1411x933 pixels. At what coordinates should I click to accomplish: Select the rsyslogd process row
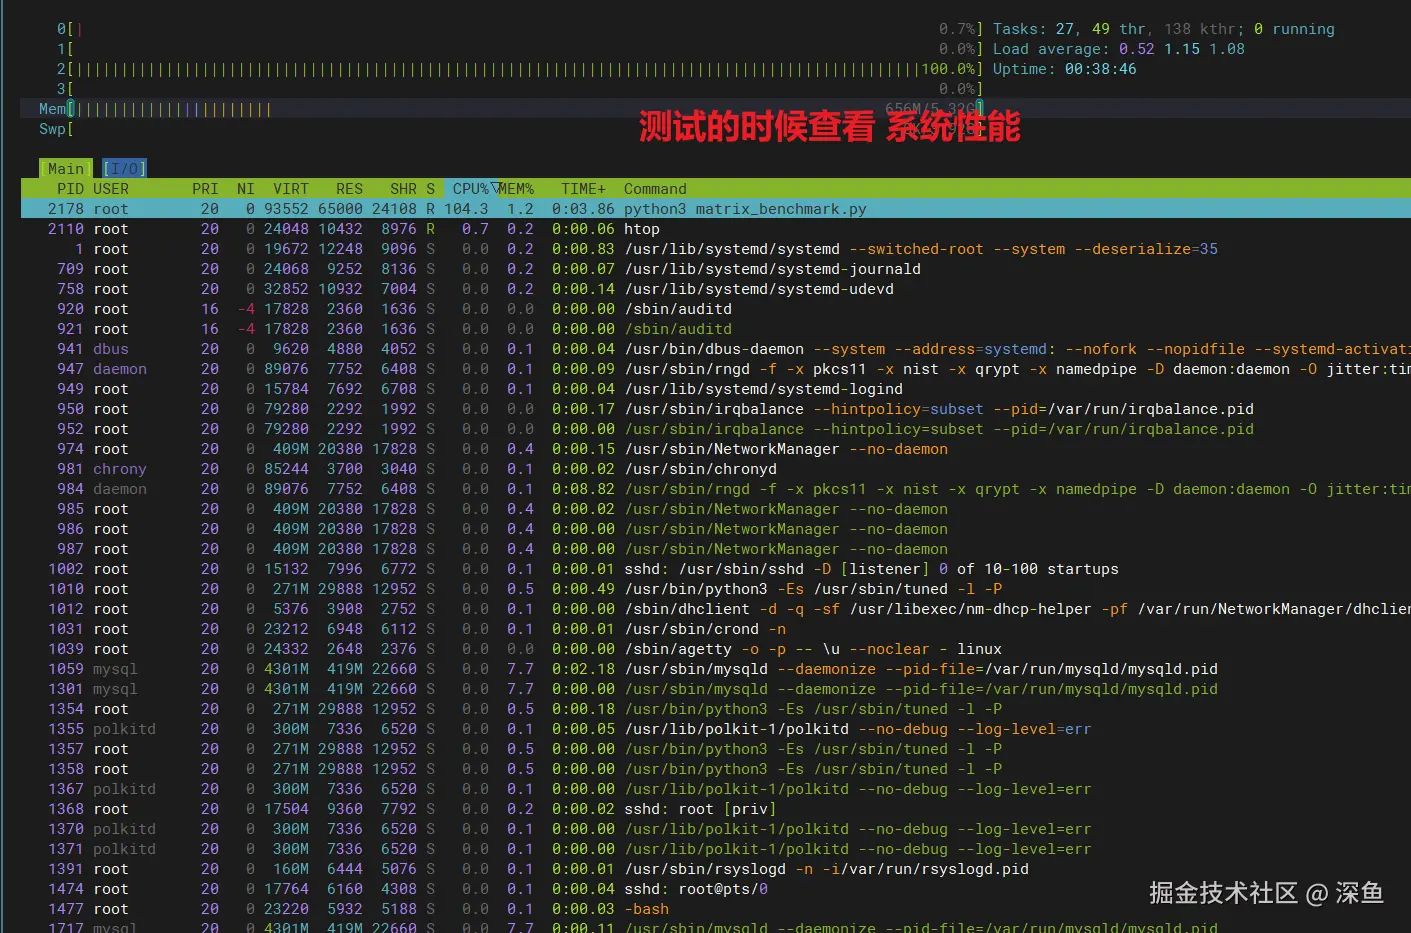[x=716, y=869]
